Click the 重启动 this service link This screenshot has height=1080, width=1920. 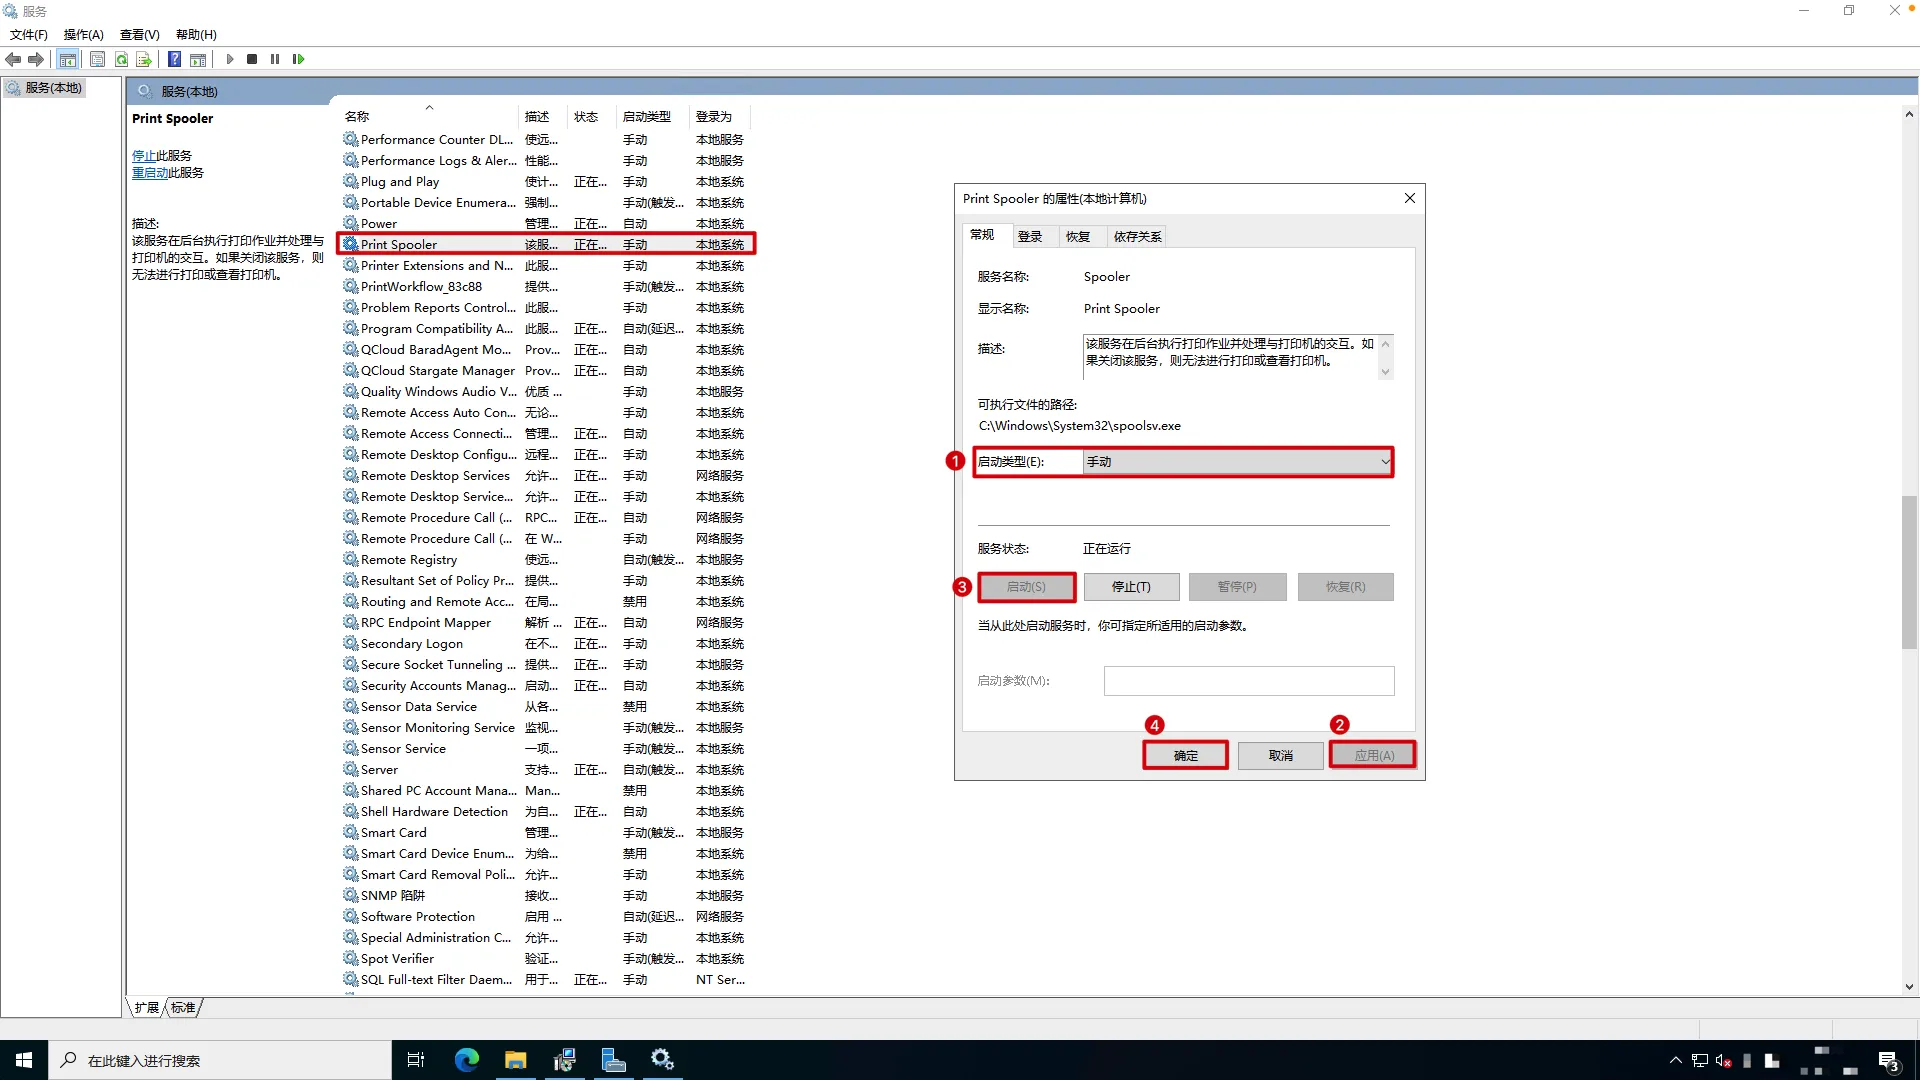150,173
